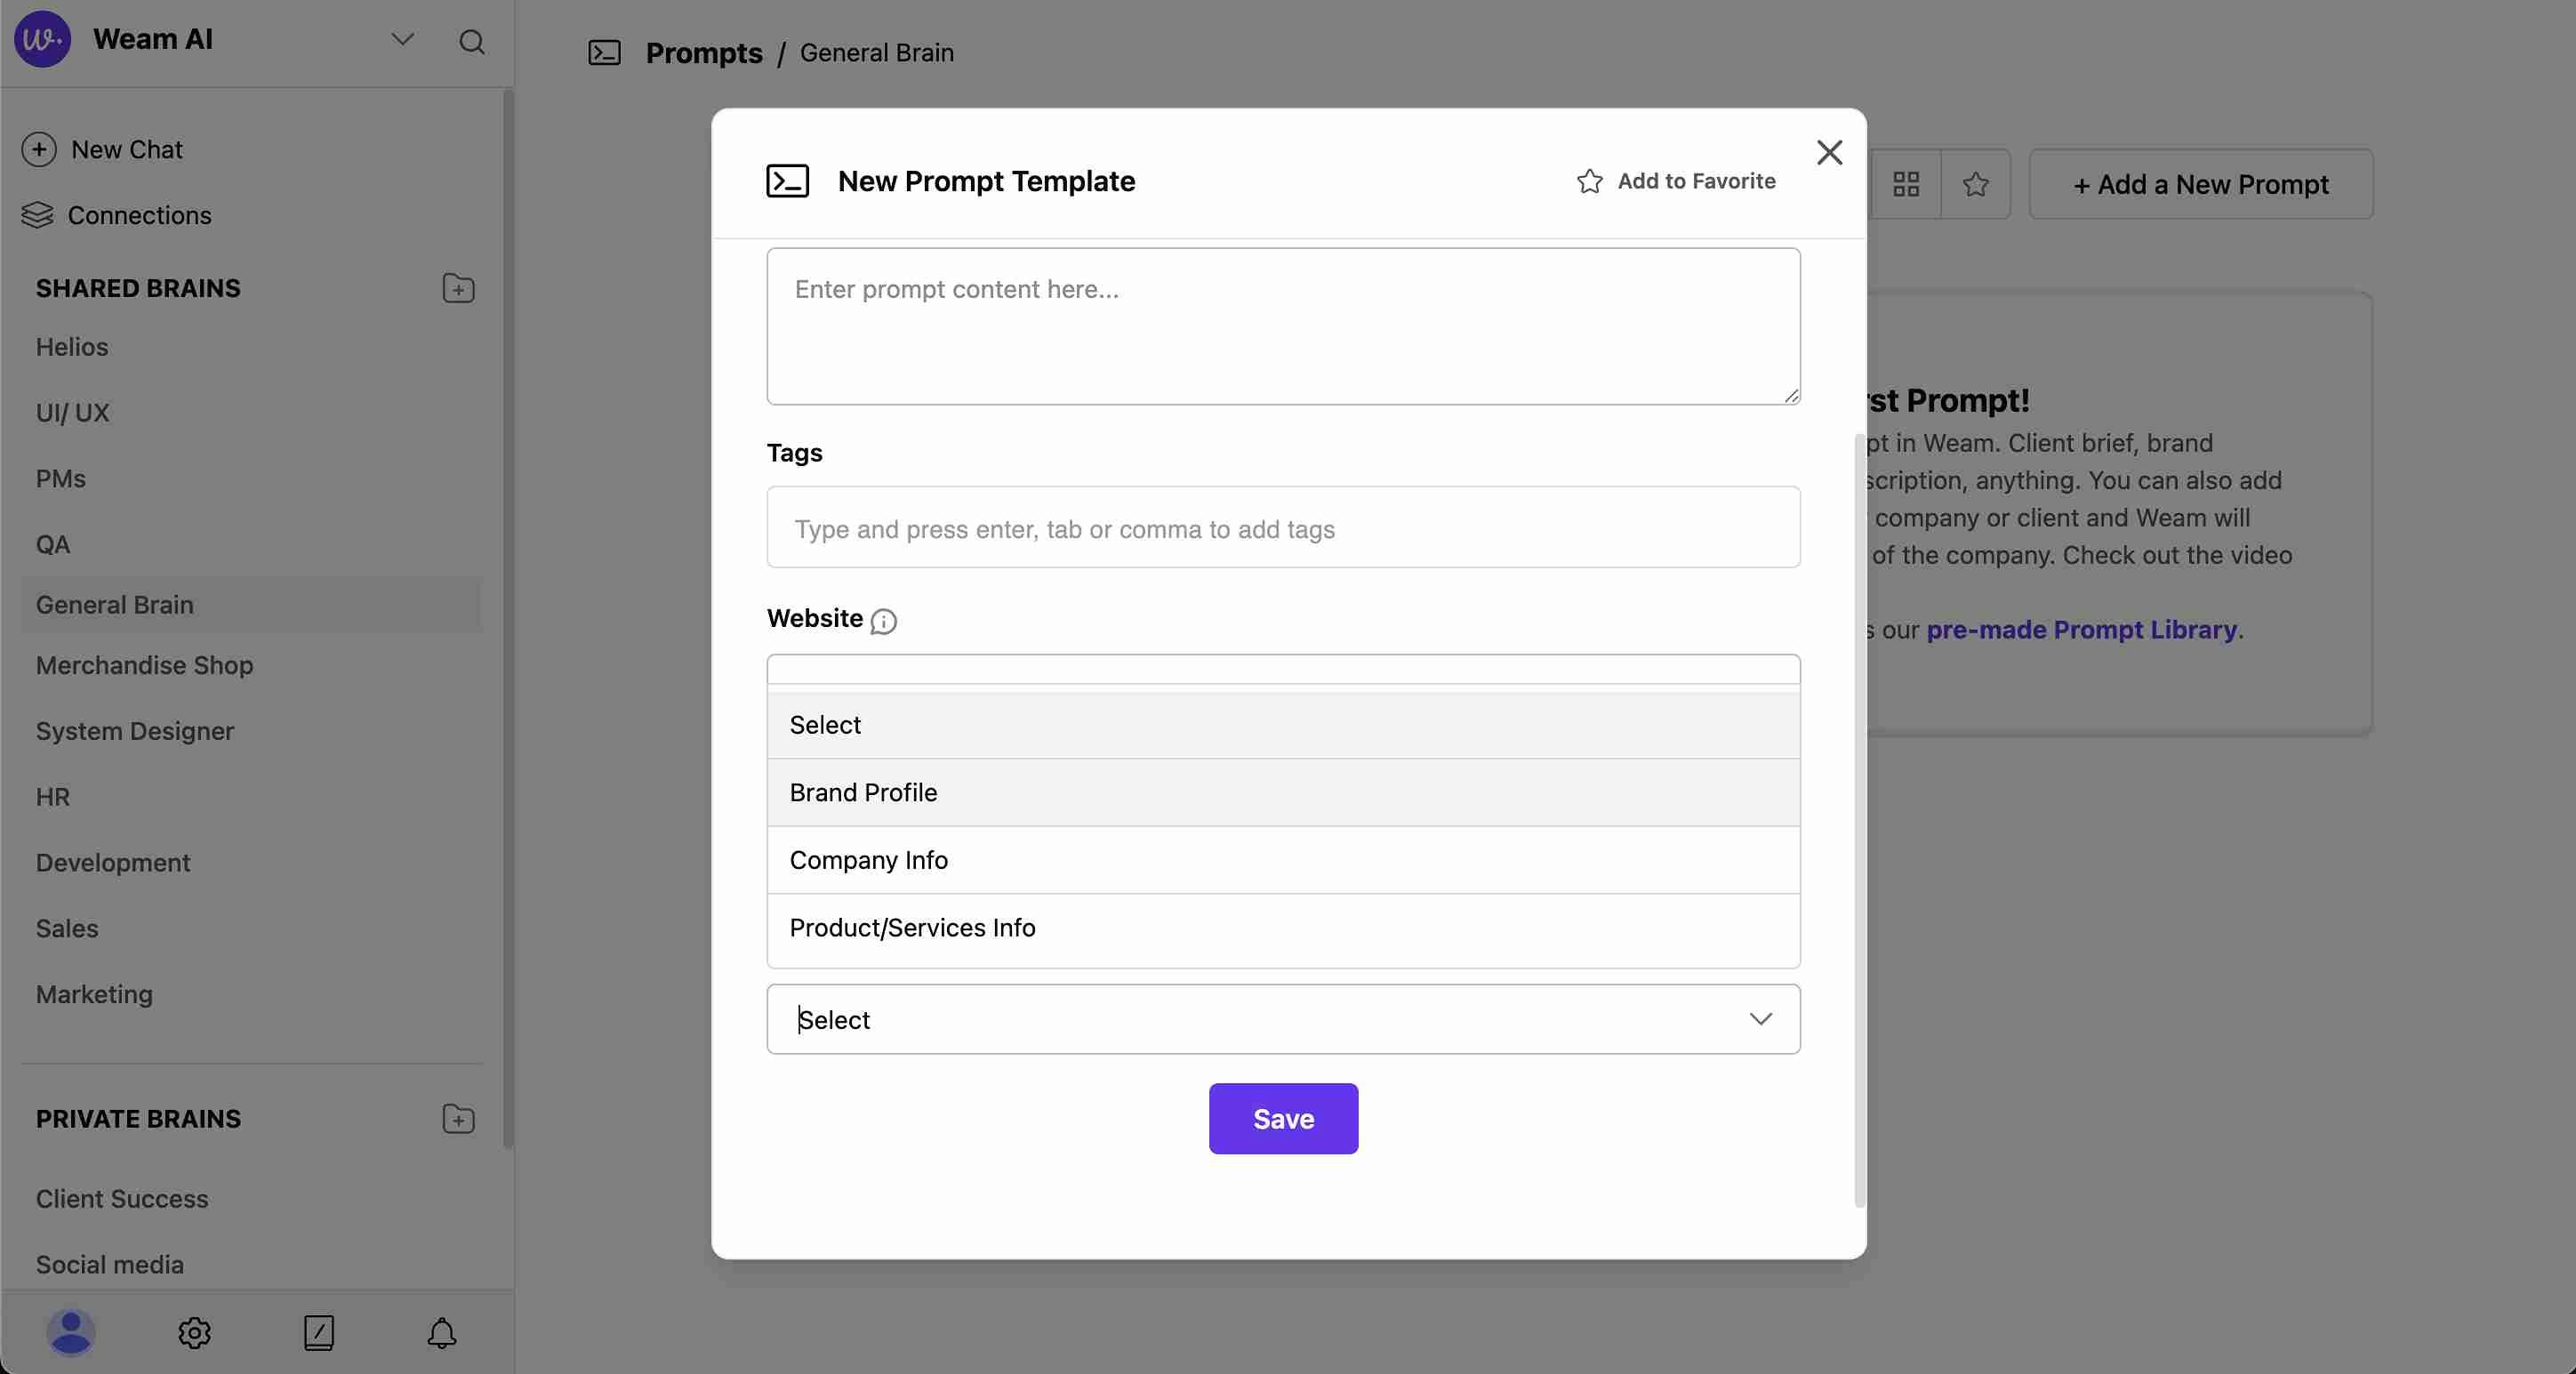This screenshot has width=2576, height=1374.
Task: Expand the Weam AI workspace chevron
Action: point(402,40)
